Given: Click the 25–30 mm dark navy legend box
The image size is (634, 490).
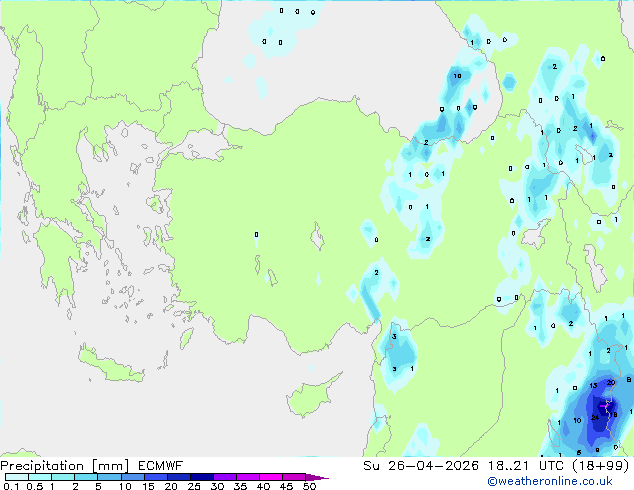Looking at the screenshot, I should [x=202, y=477].
